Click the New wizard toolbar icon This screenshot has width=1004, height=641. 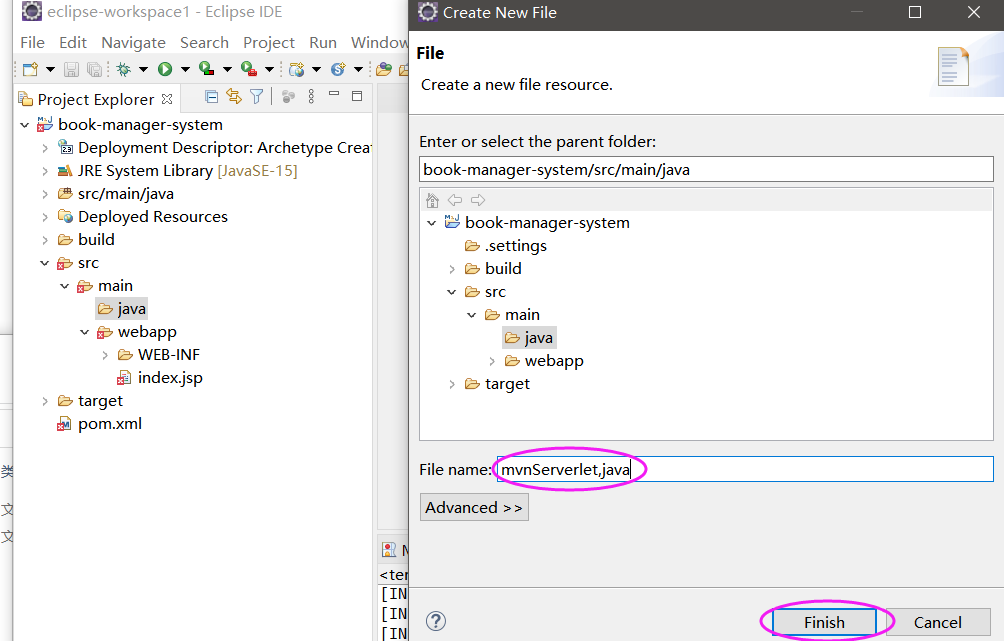pyautogui.click(x=30, y=69)
